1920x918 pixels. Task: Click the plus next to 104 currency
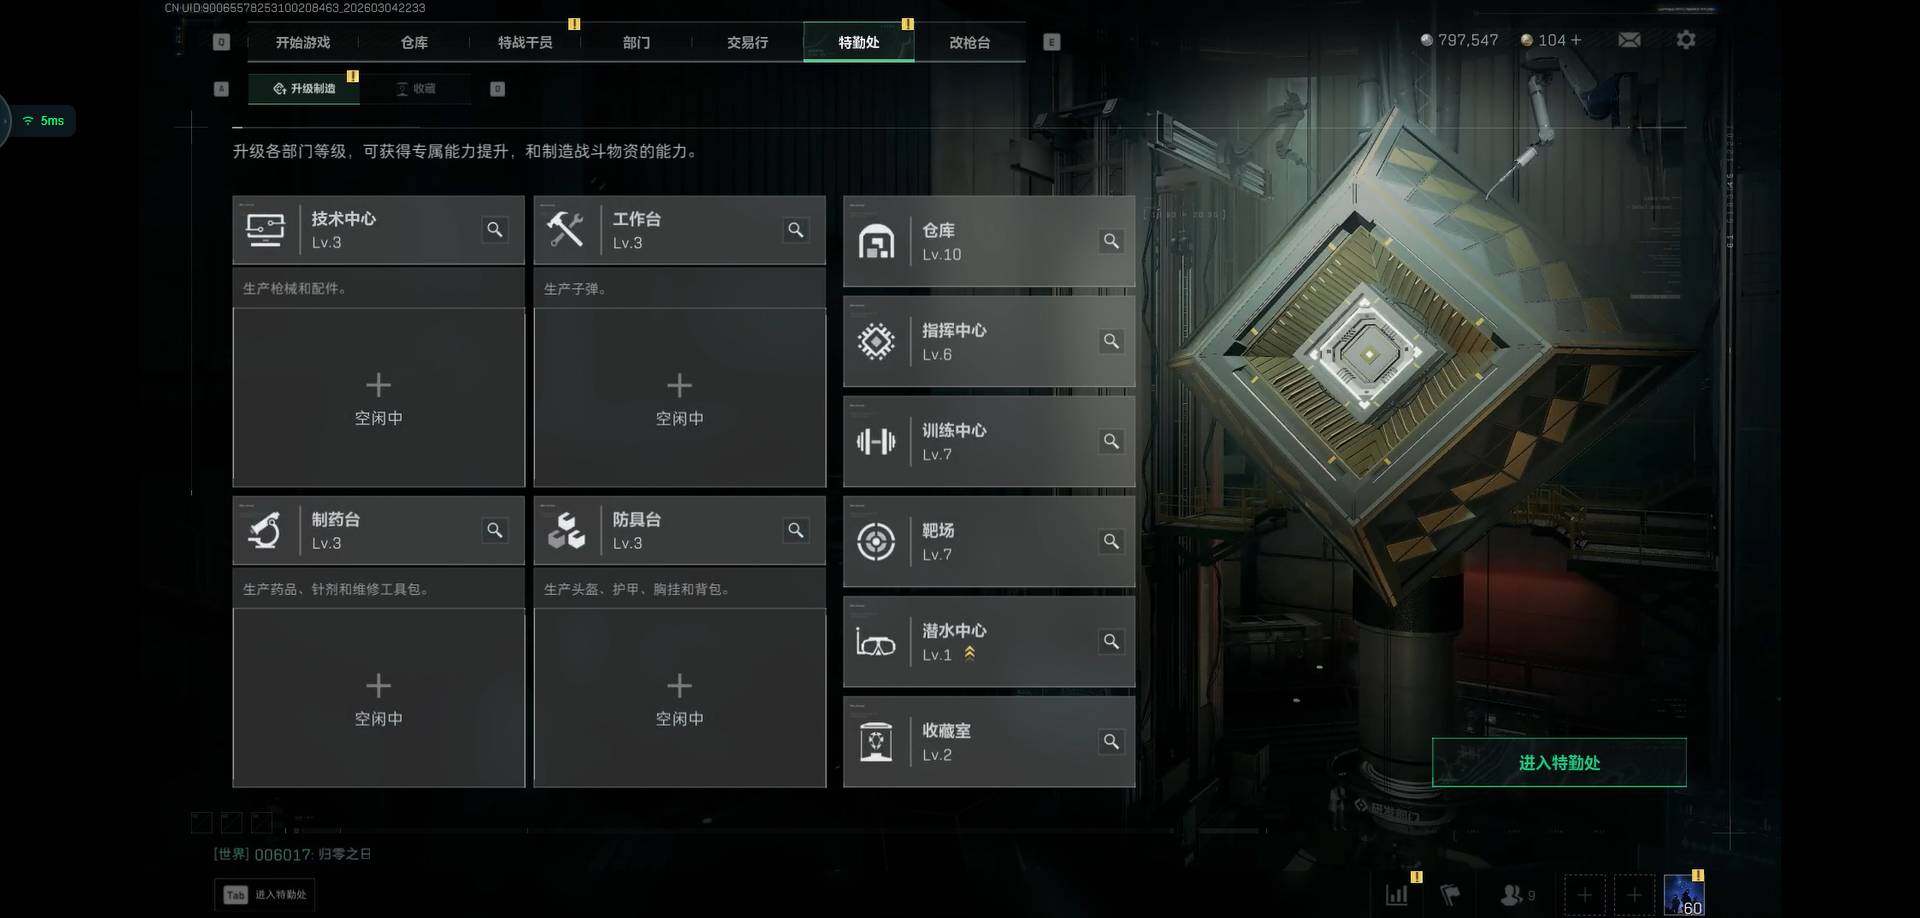1577,40
